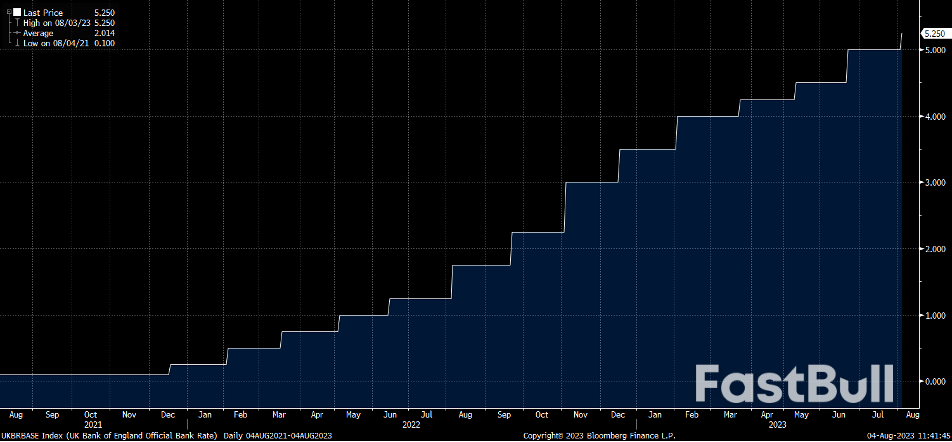952x442 pixels.
Task: Click the High marker icon in legend
Action: pos(15,23)
